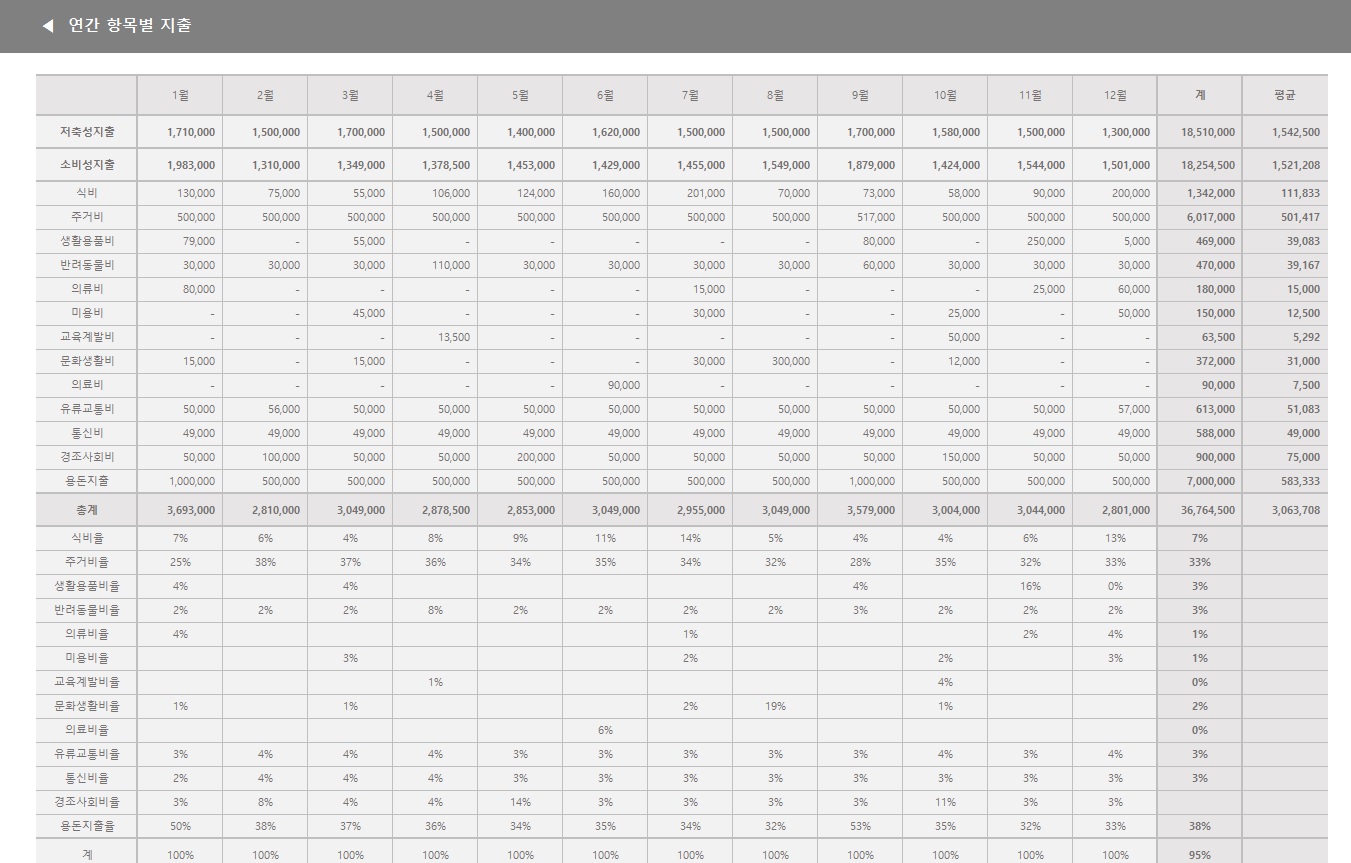Select the 주거비 average 501,417
Viewport: 1351px width, 863px height.
[x=1300, y=217]
